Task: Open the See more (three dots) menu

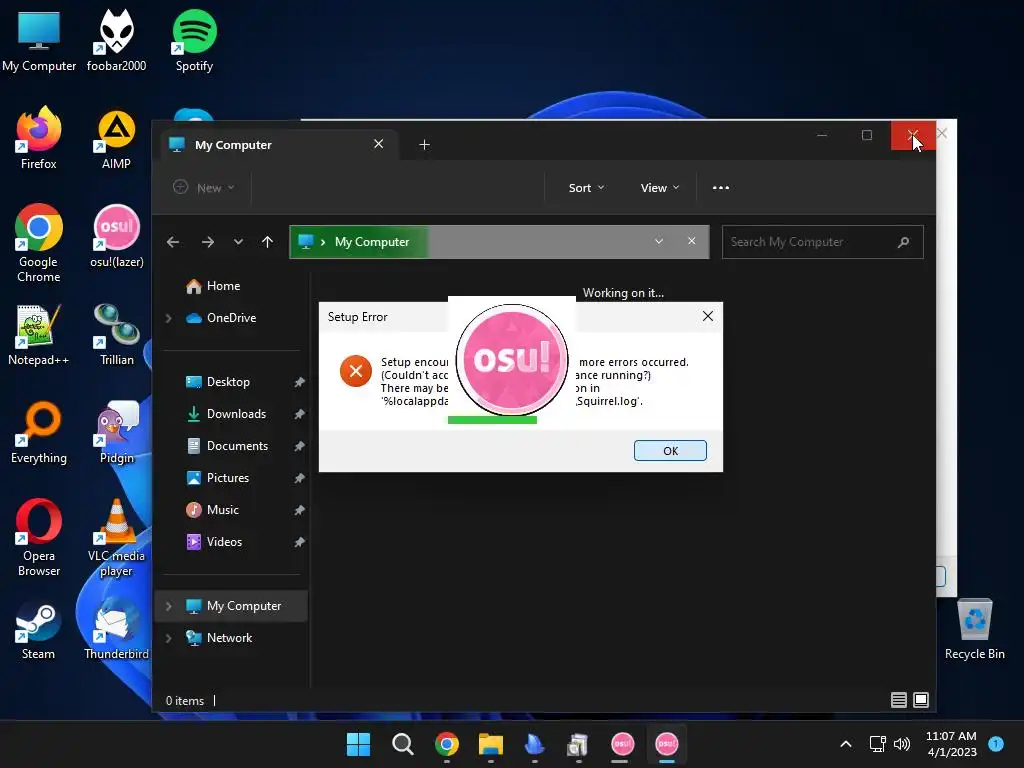Action: [x=721, y=188]
